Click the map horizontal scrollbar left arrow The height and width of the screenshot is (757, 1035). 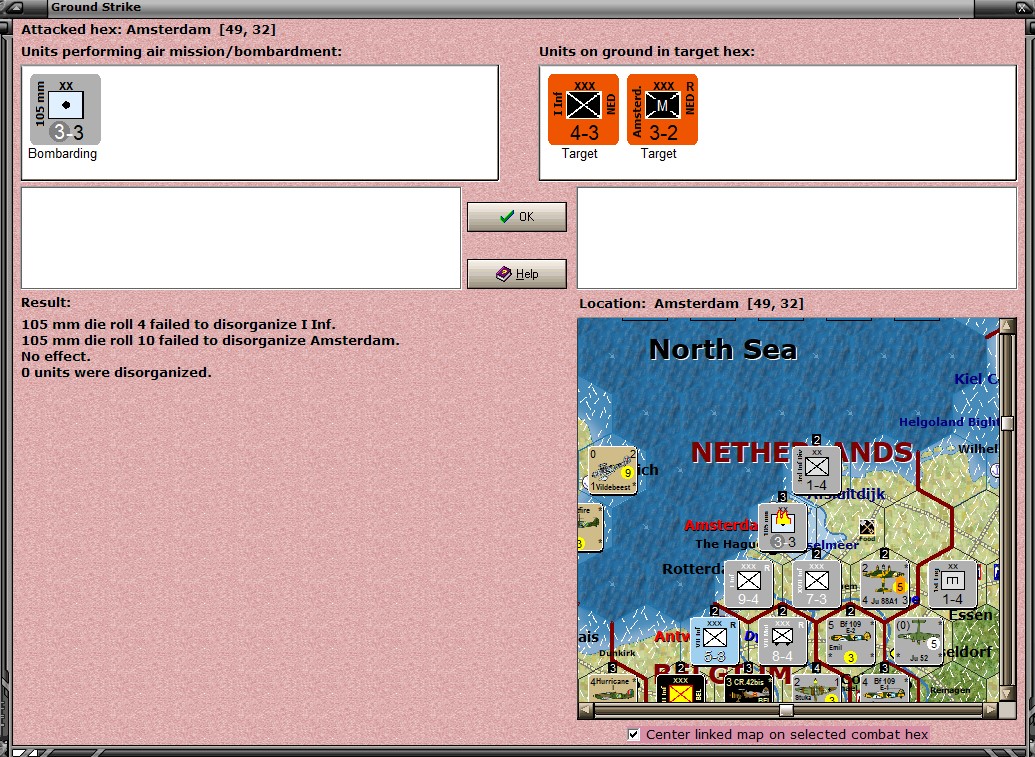point(585,710)
